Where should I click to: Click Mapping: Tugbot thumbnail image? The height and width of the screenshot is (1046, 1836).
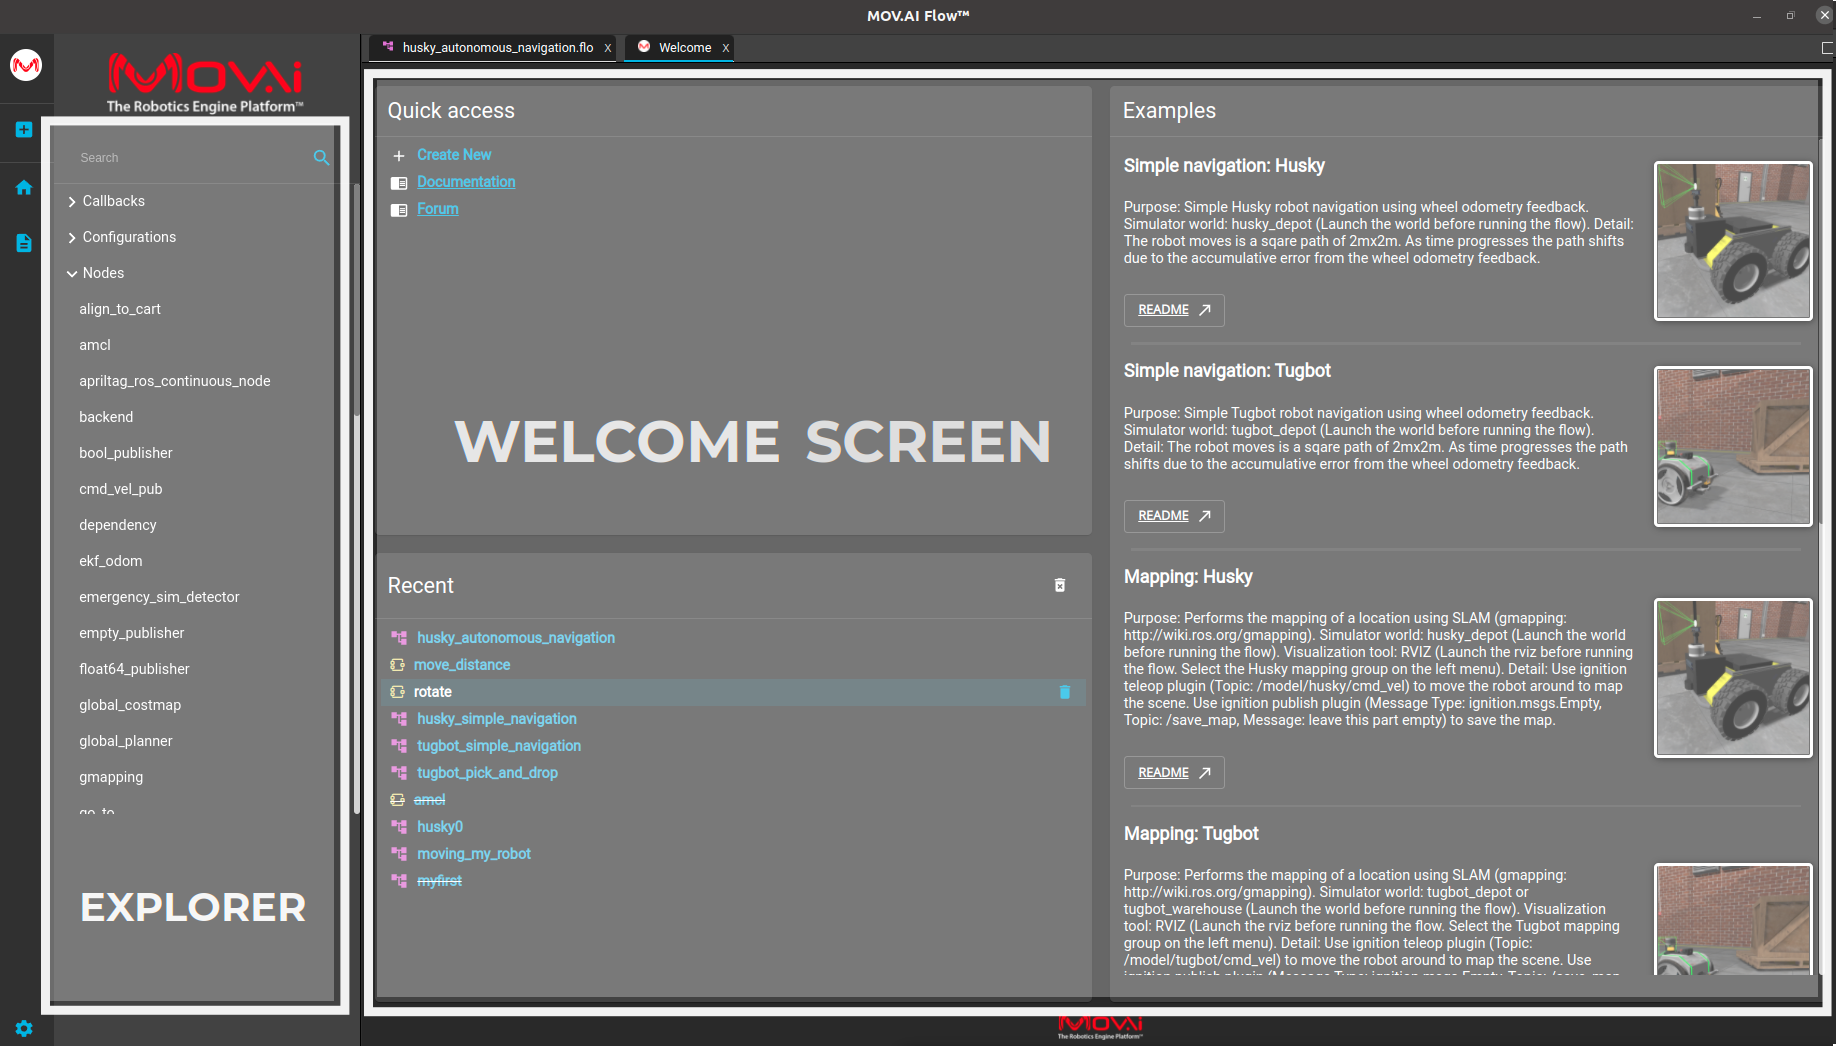1733,919
